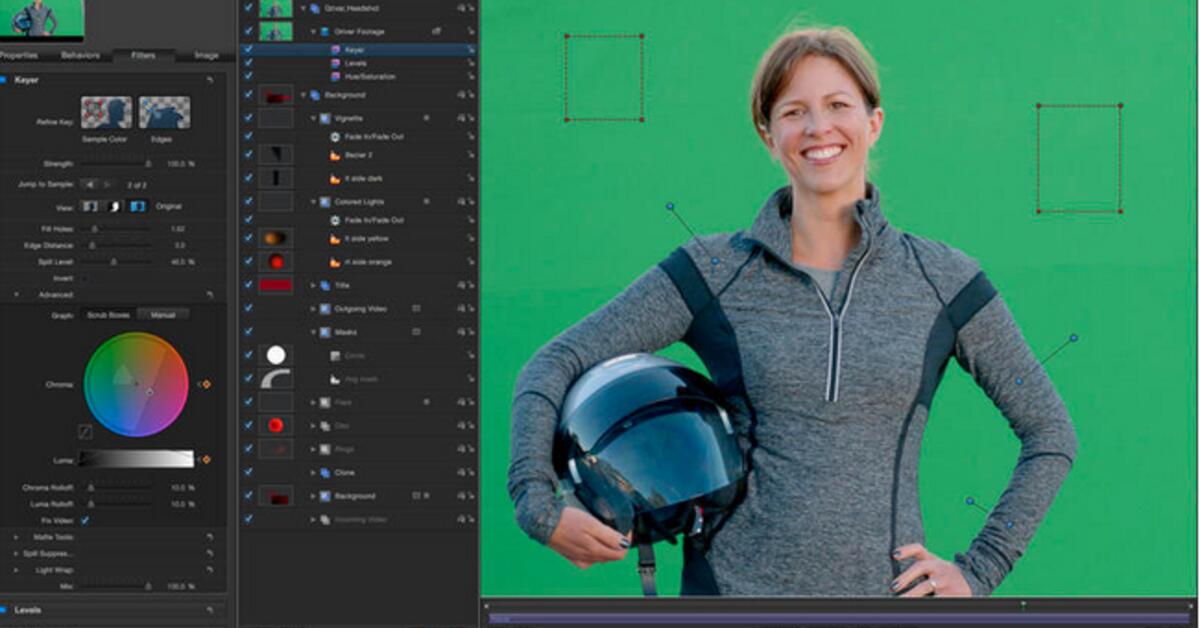Disable the Keyer filter layer checkbox
The image size is (1200, 628).
point(248,49)
